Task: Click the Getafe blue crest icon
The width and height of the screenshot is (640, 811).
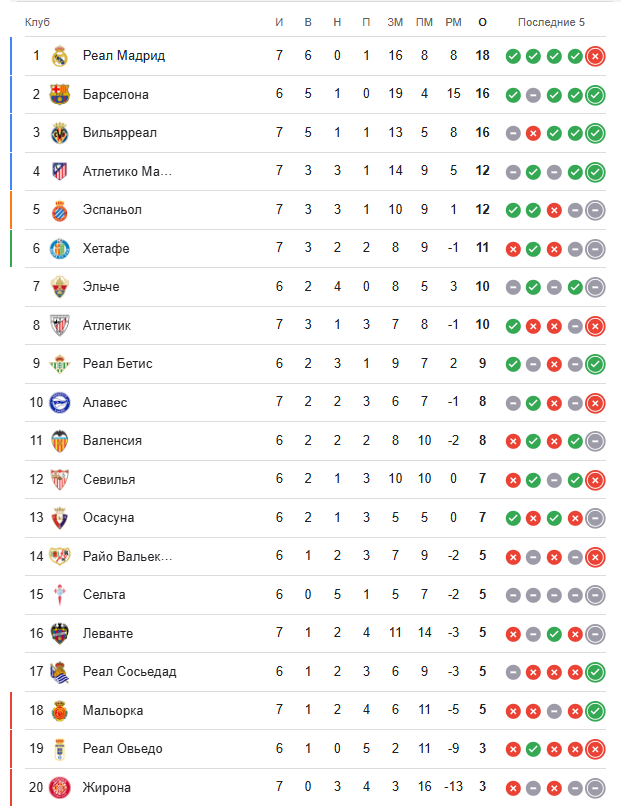Action: [60, 248]
